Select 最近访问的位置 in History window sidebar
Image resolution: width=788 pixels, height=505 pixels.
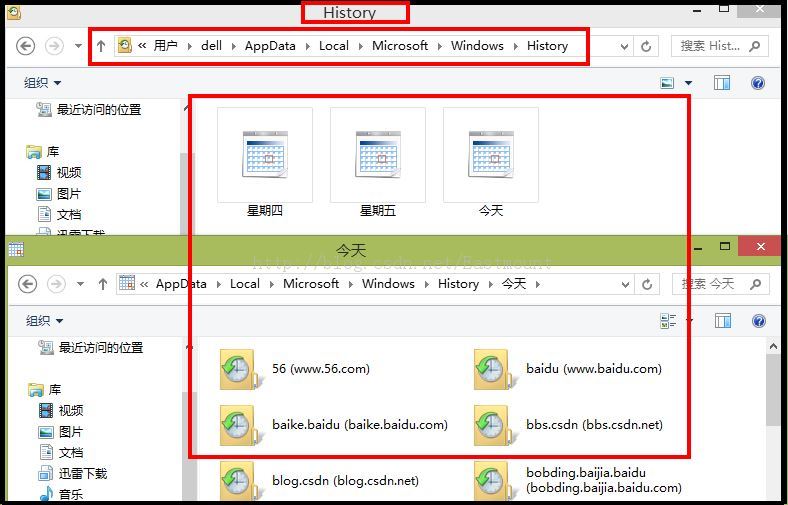pos(89,110)
